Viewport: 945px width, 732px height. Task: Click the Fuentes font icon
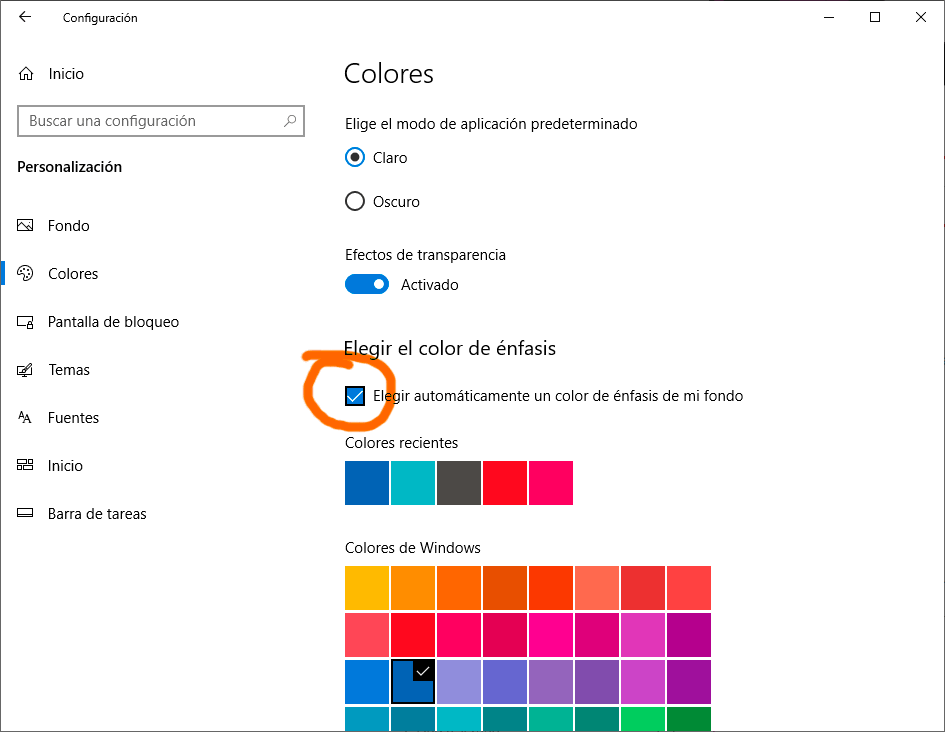[x=26, y=418]
